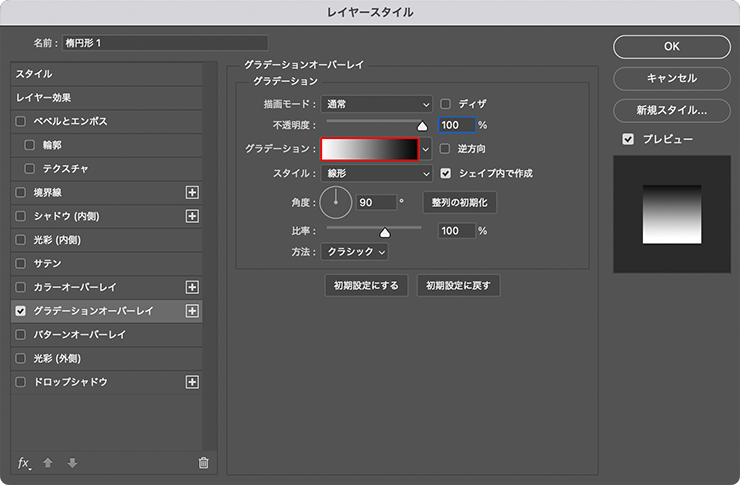Click the 不透明度 percentage input field
The image size is (740, 485).
point(455,126)
